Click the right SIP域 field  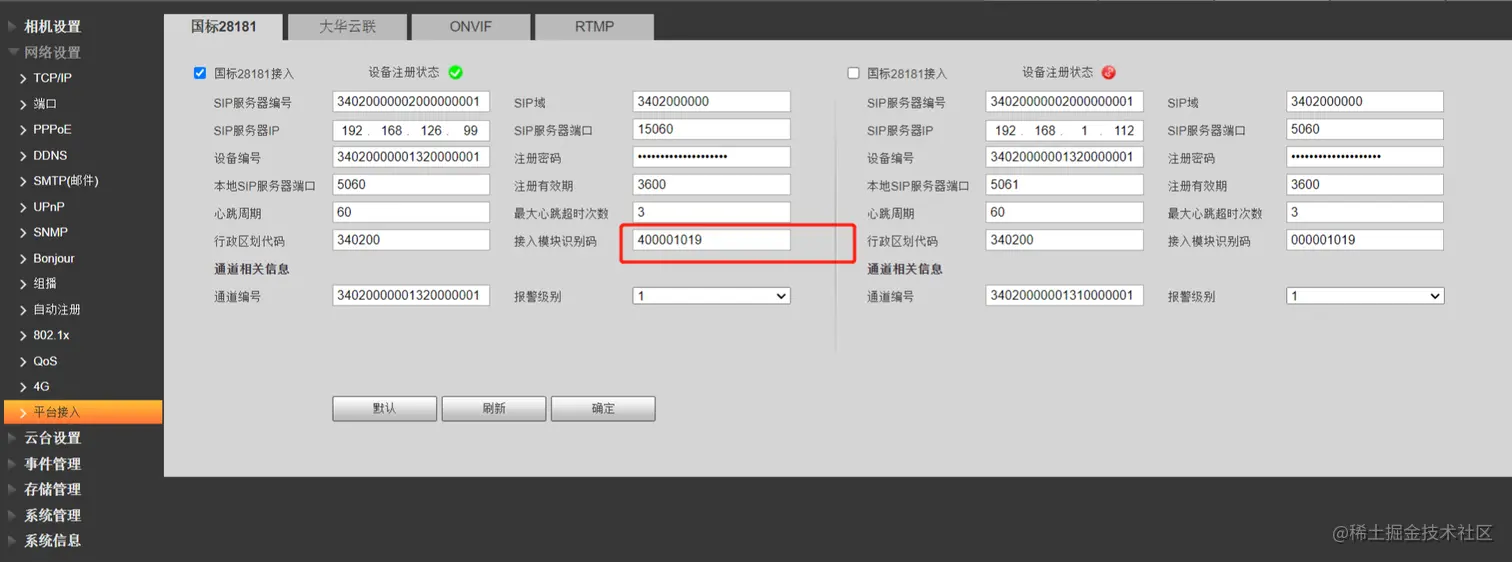pyautogui.click(x=1365, y=102)
